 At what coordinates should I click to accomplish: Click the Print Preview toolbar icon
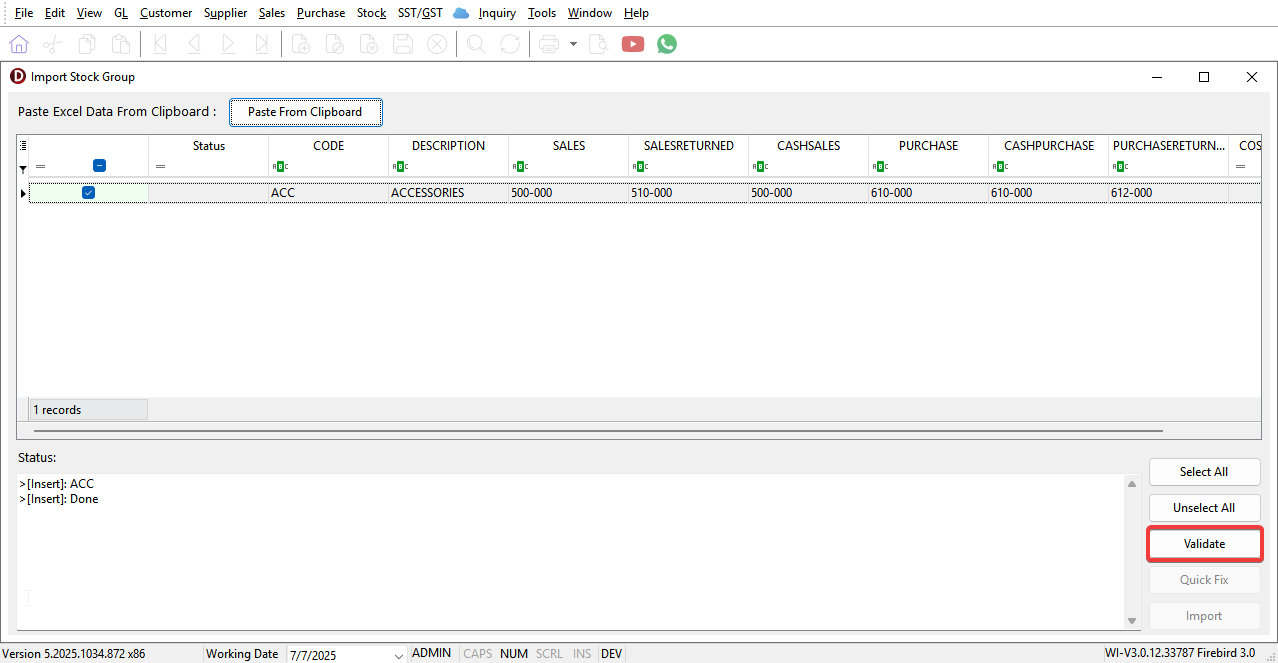tap(598, 44)
